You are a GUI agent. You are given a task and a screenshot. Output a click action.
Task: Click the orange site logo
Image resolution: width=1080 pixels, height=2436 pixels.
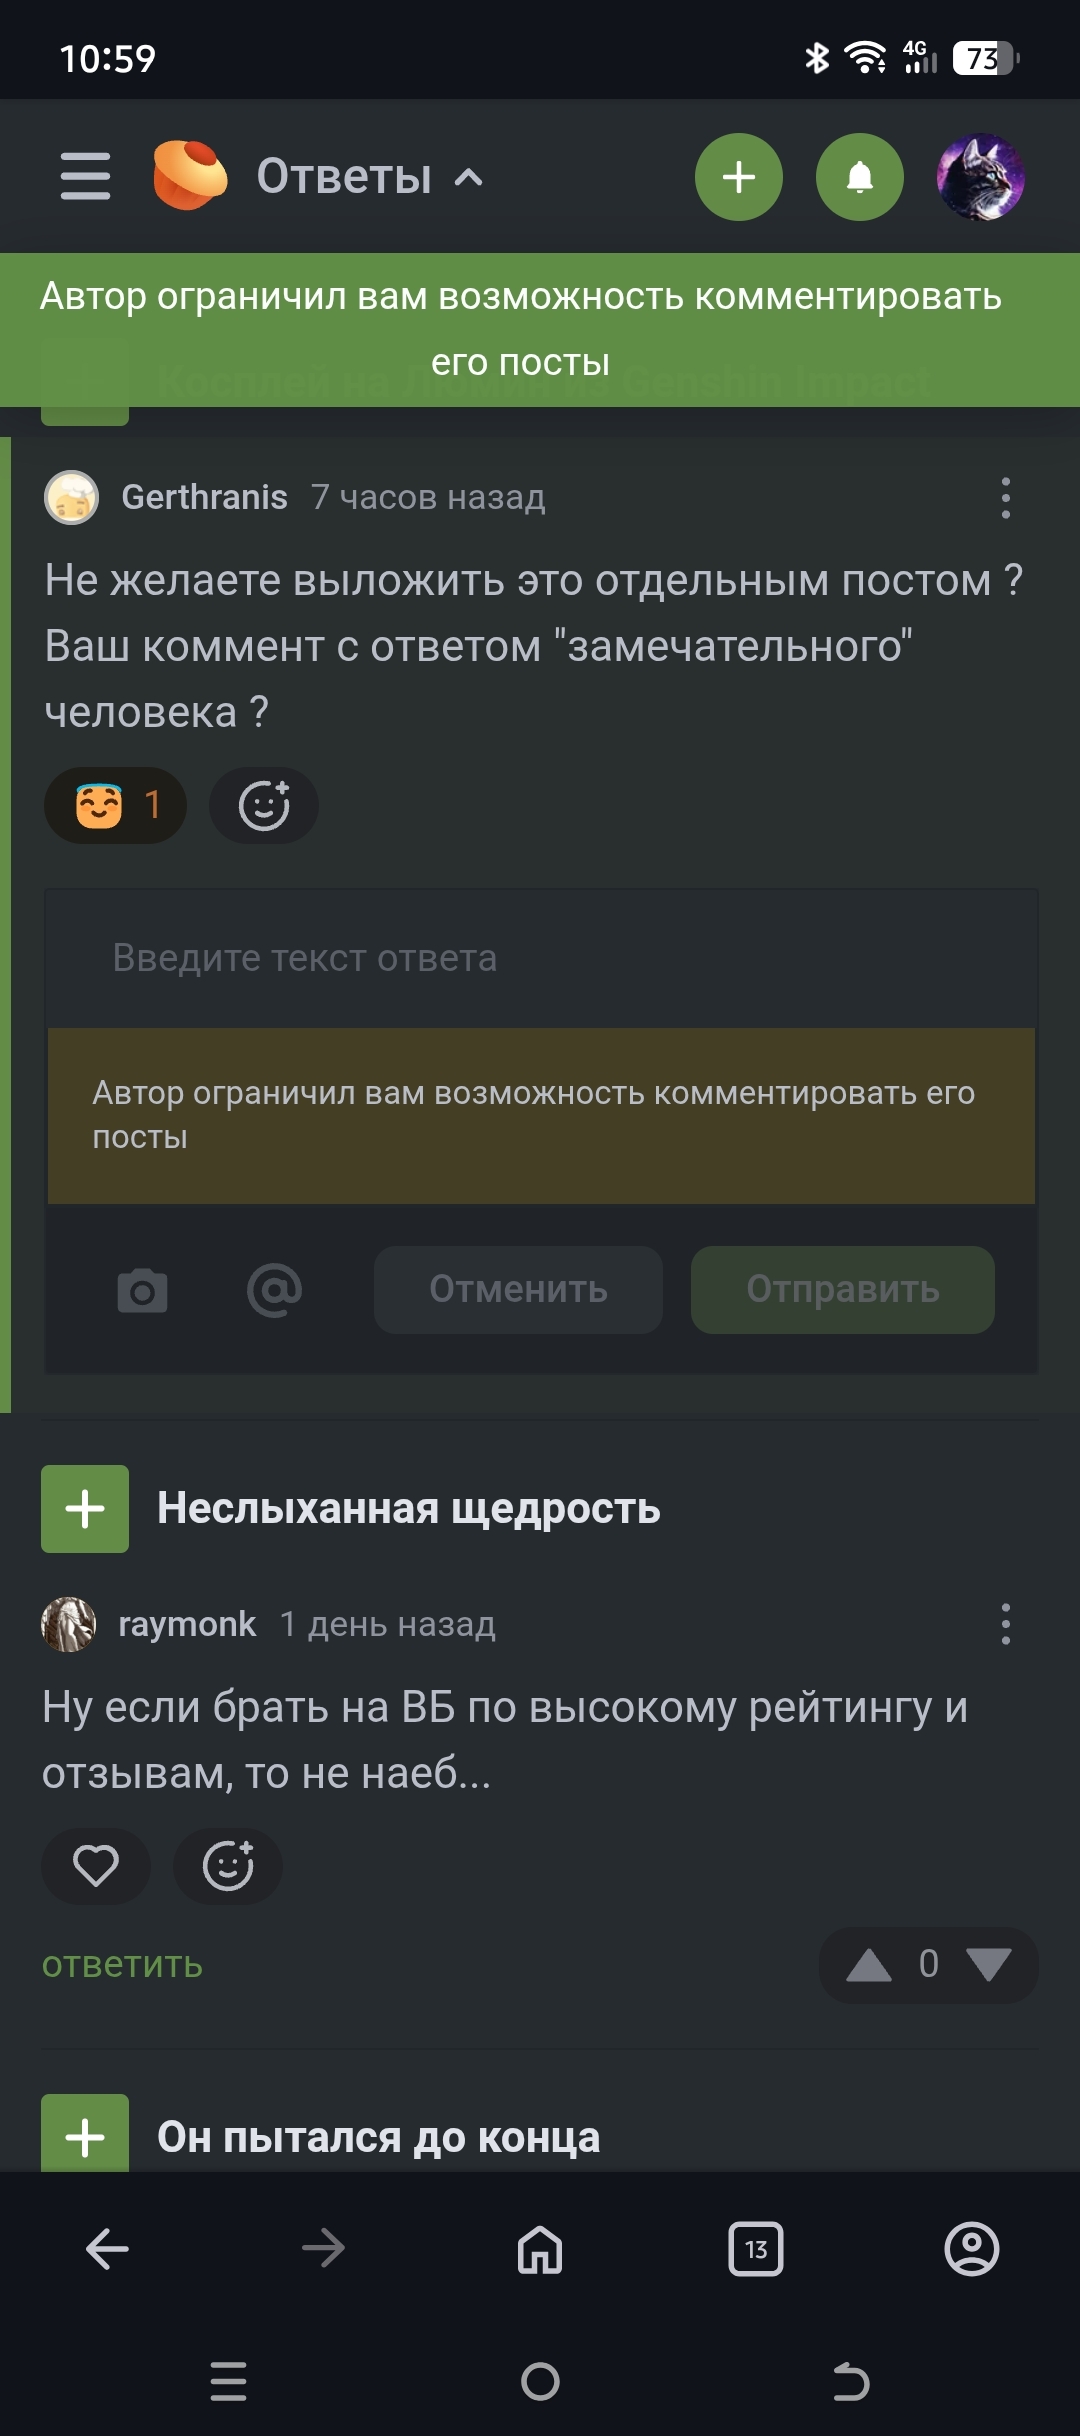(x=190, y=176)
